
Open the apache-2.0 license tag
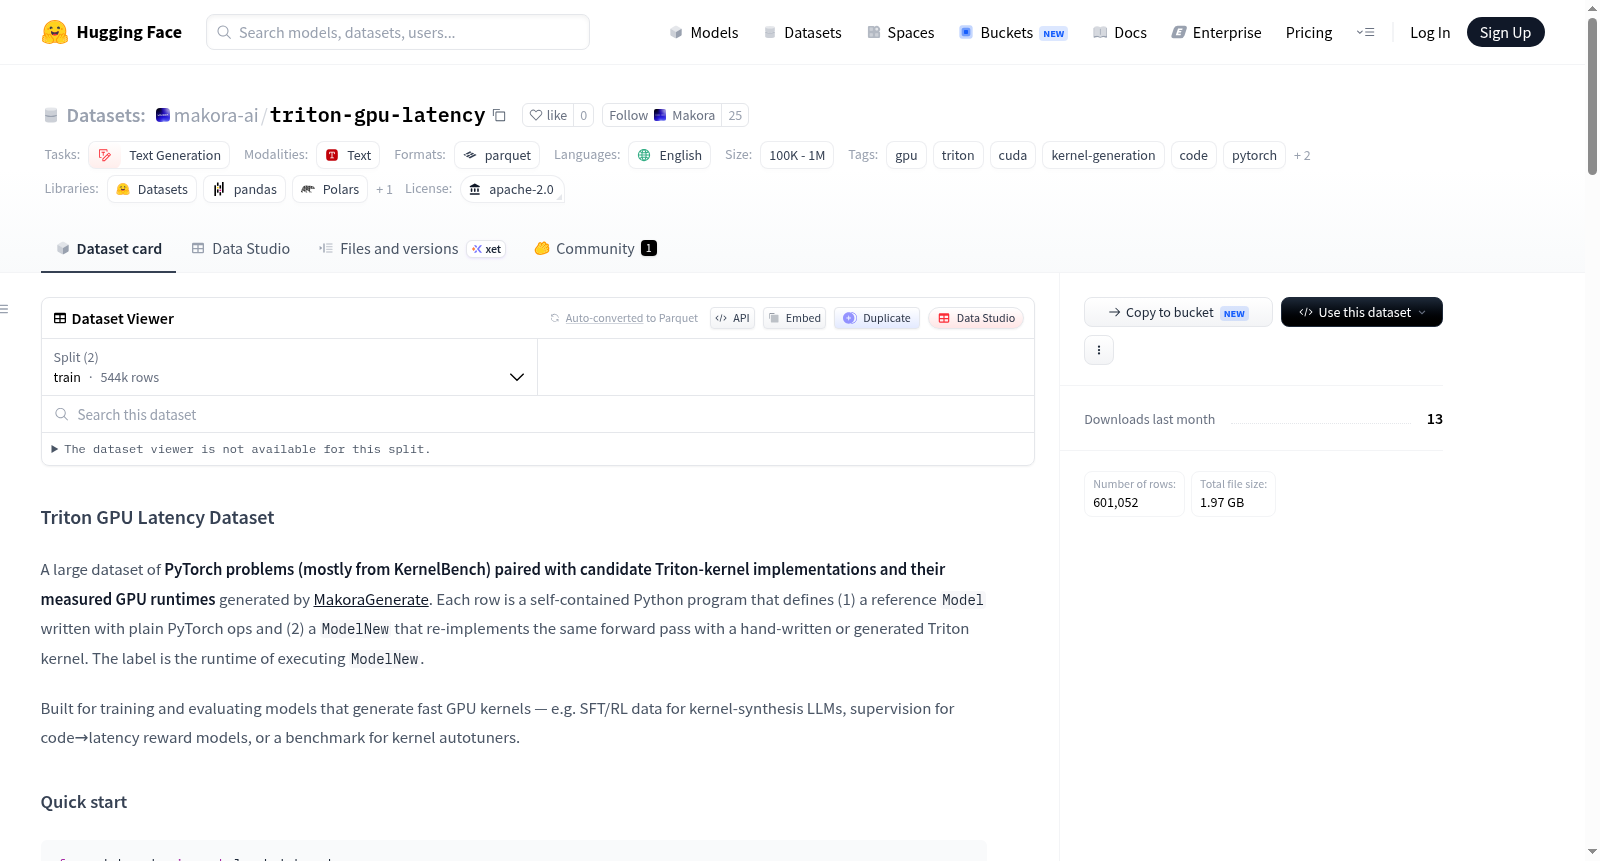click(x=512, y=189)
